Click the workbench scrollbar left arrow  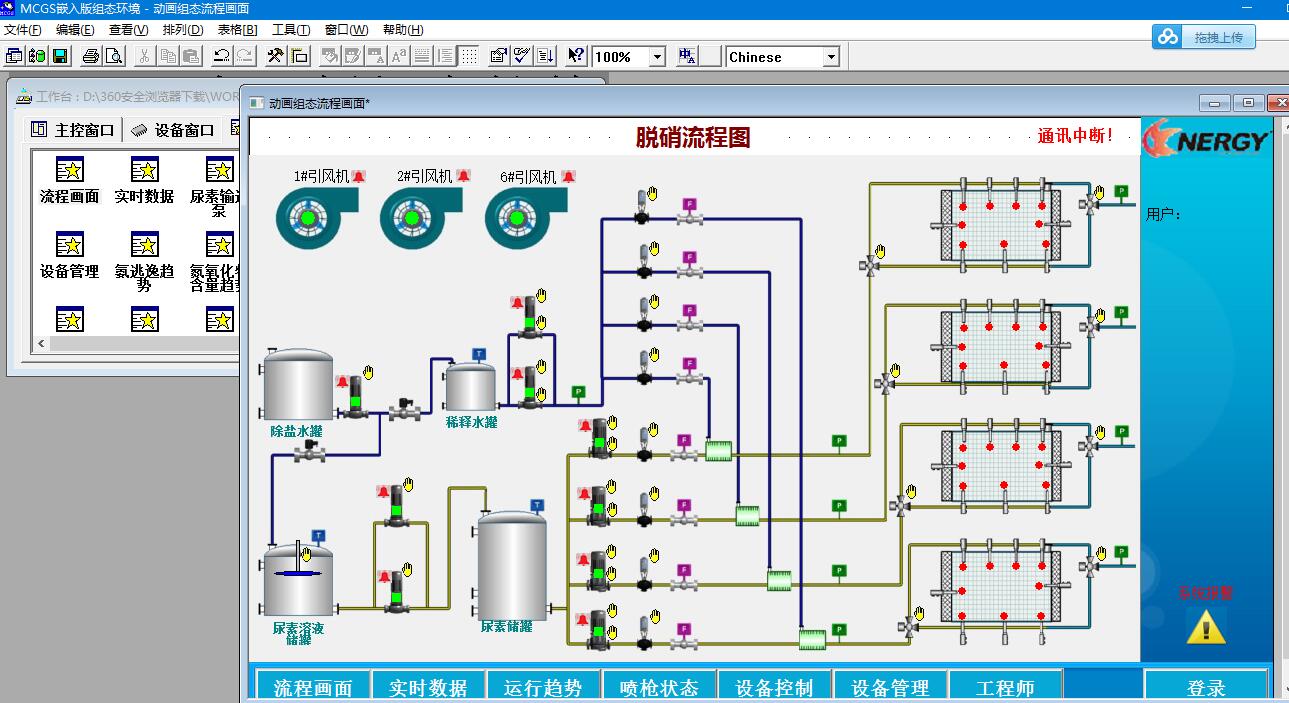[x=41, y=343]
